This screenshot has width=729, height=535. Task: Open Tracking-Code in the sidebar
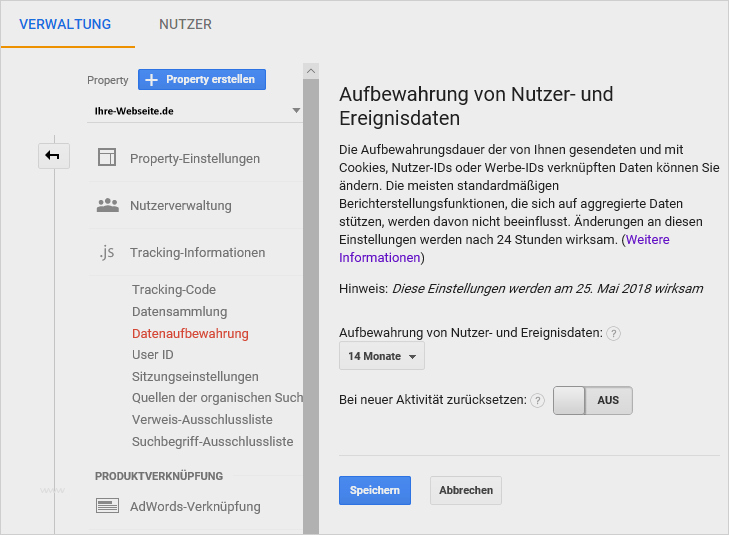174,290
